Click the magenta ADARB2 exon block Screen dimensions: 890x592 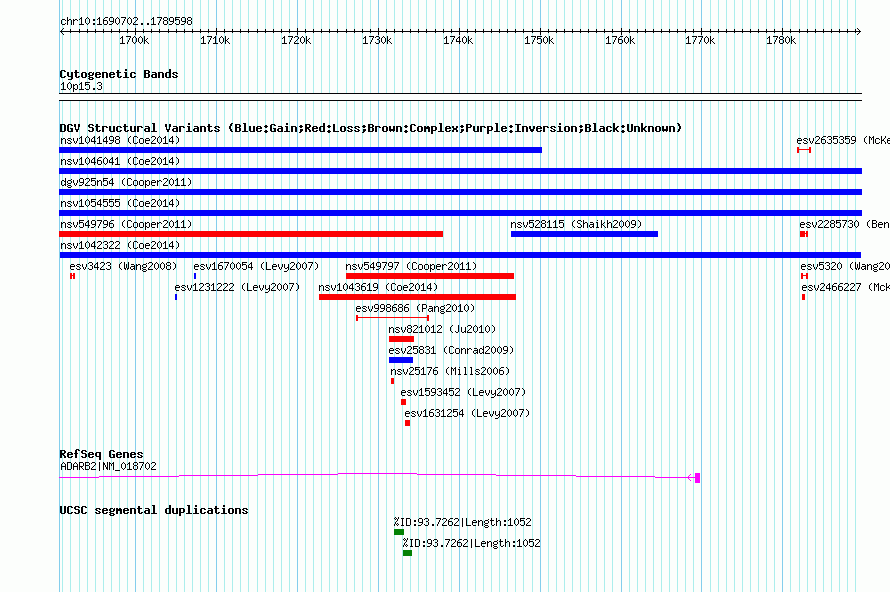(698, 478)
